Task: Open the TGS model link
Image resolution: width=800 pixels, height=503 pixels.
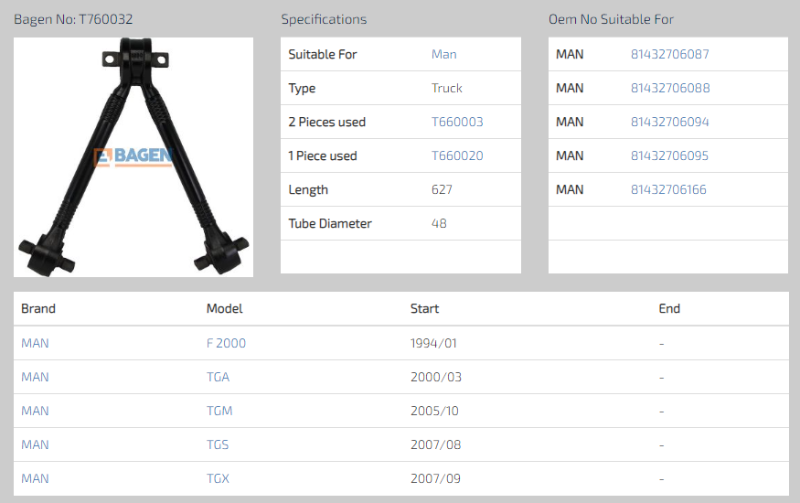Action: (x=217, y=445)
